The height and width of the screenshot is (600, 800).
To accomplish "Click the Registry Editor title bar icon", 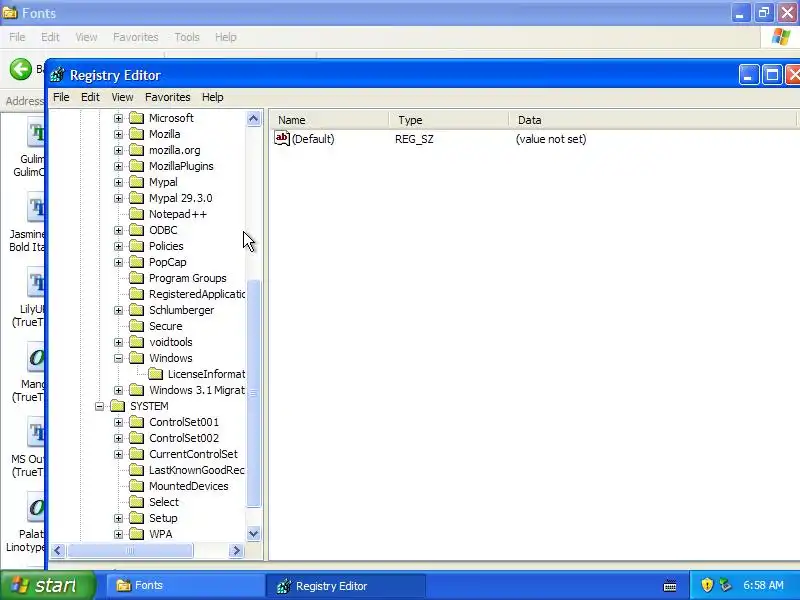I will (57, 75).
